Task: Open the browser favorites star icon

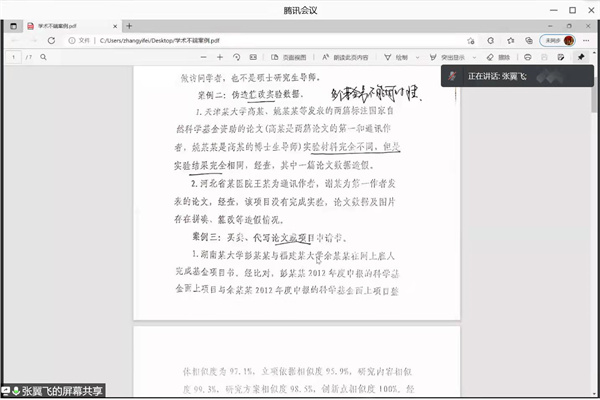Action: [x=512, y=40]
